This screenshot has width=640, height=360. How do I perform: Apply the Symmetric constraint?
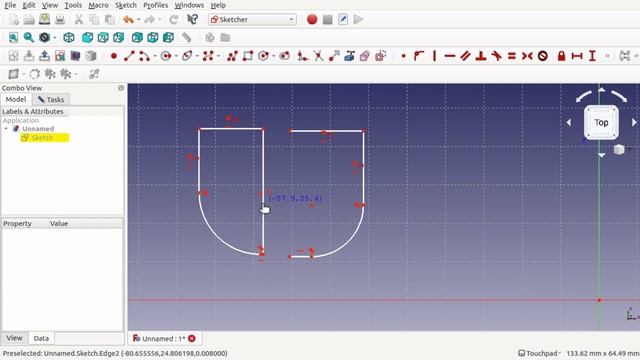click(x=527, y=56)
